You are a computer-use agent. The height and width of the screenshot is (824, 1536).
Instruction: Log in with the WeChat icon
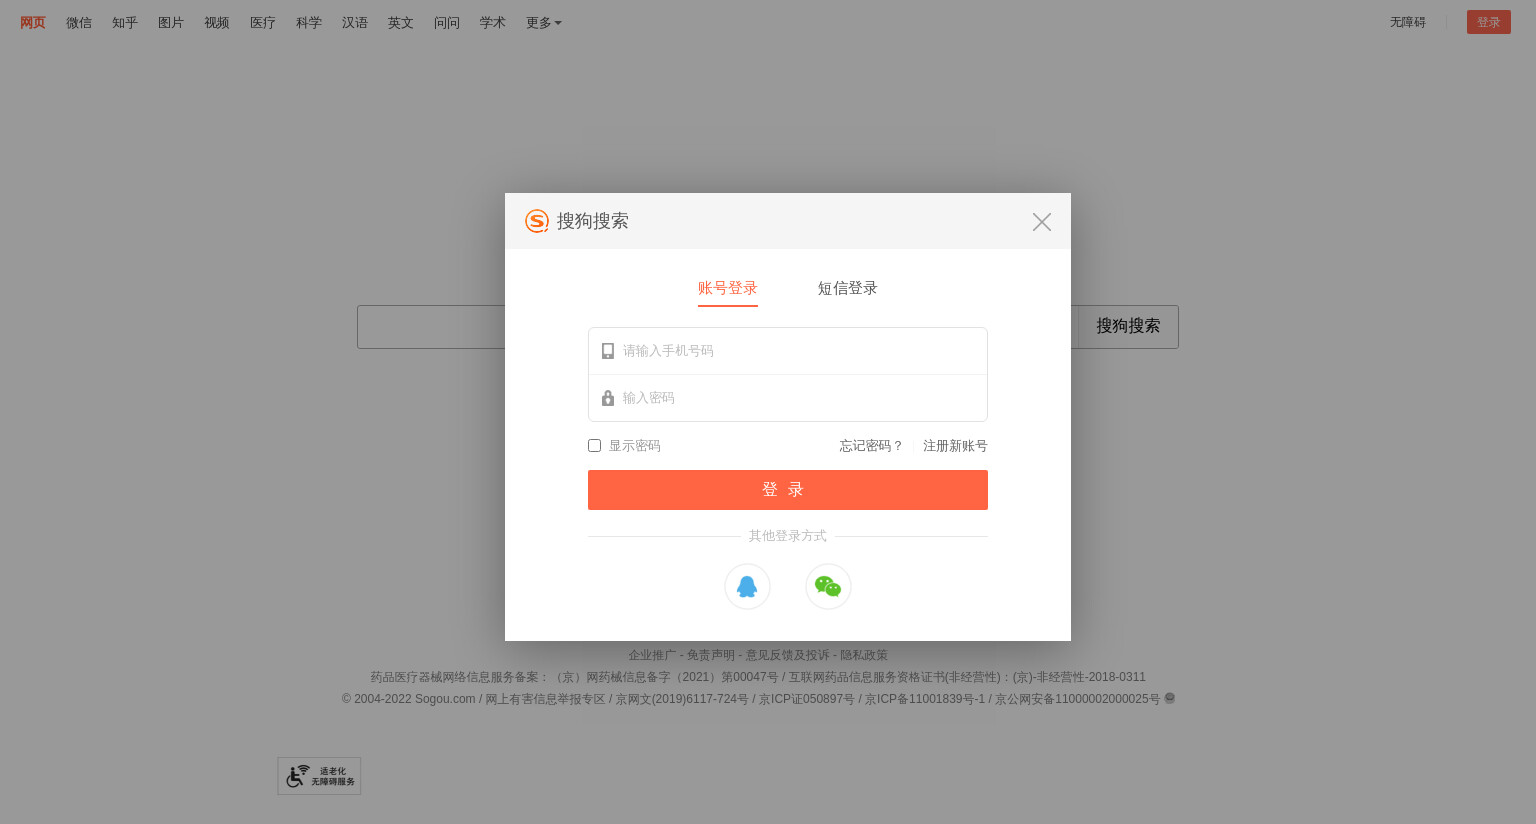pyautogui.click(x=828, y=586)
